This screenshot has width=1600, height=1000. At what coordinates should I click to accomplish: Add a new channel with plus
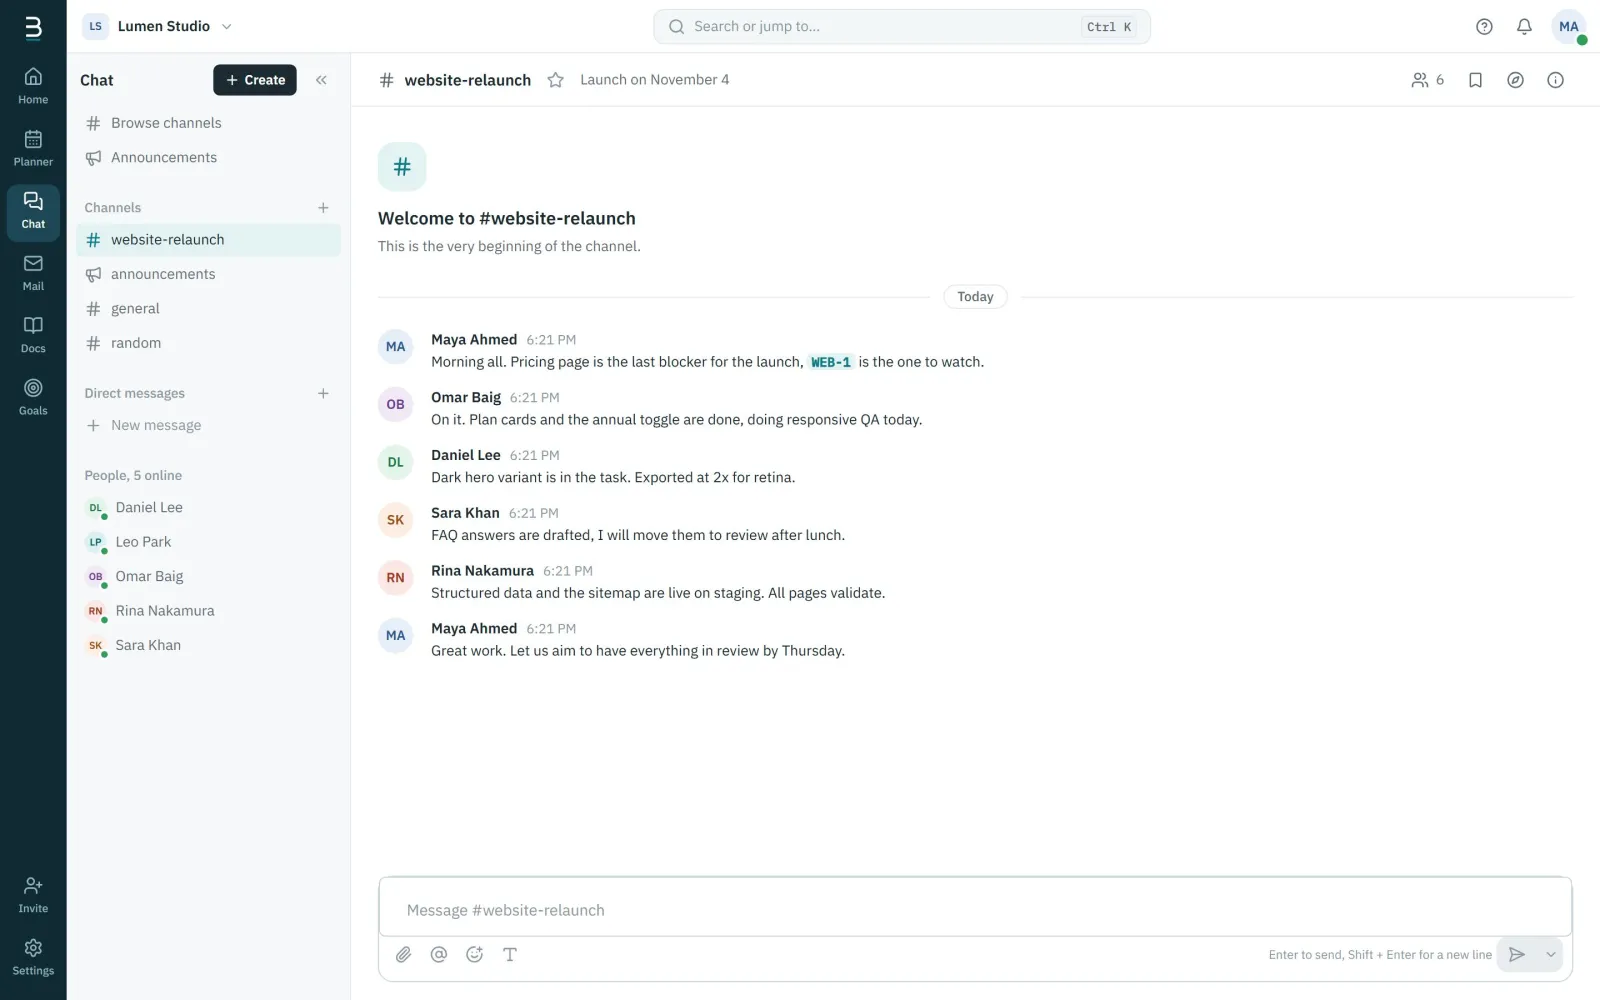coord(323,208)
